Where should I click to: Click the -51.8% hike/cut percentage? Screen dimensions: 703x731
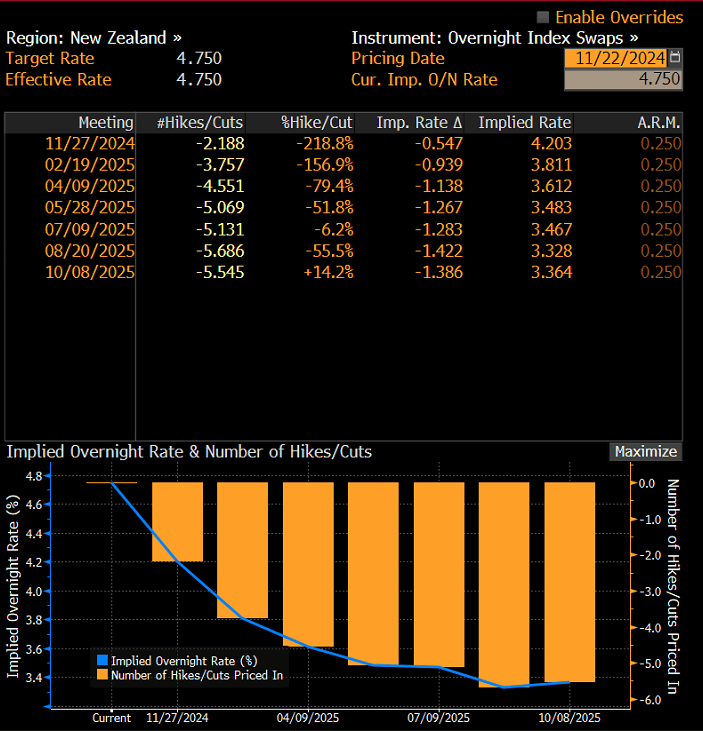[330, 207]
